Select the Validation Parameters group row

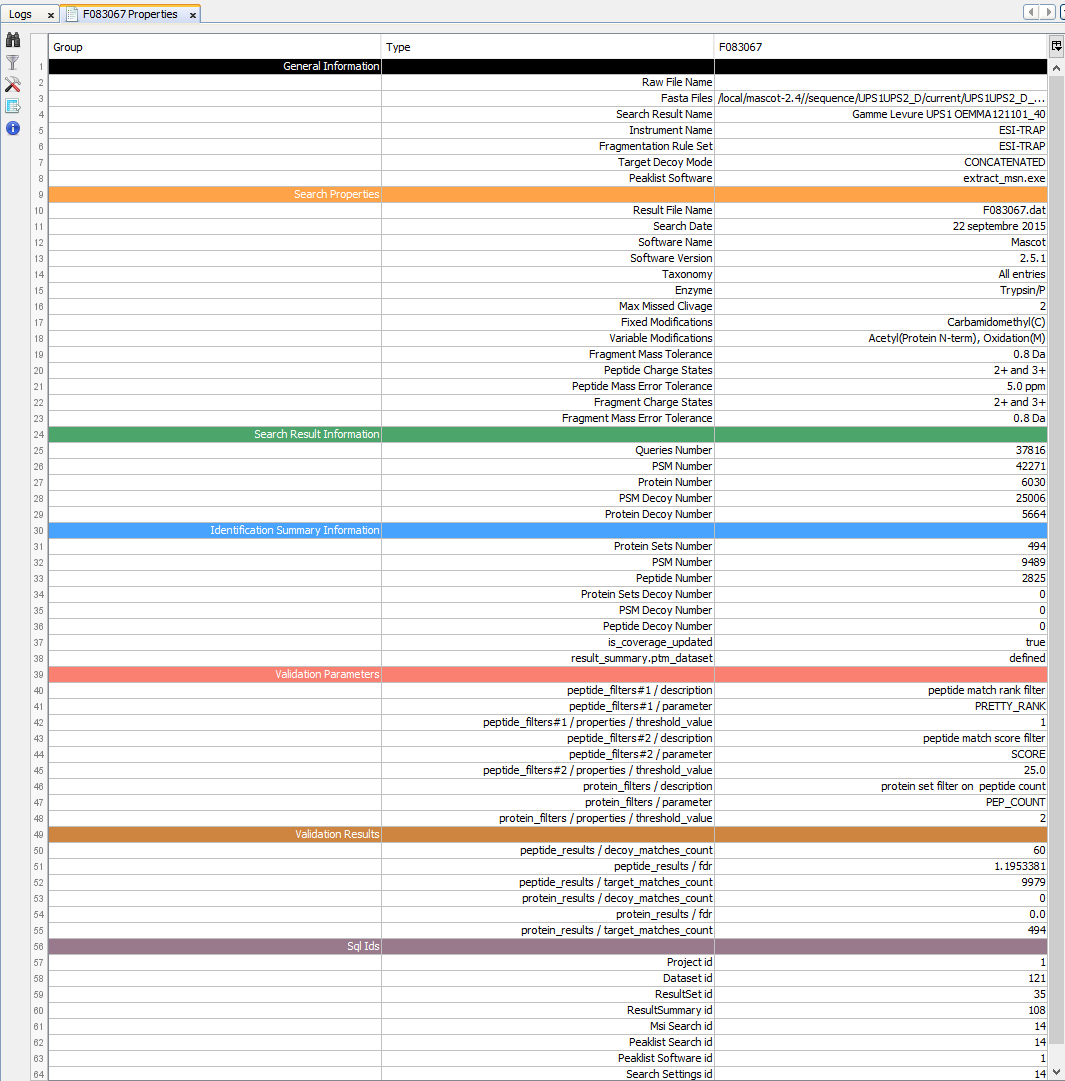click(548, 674)
